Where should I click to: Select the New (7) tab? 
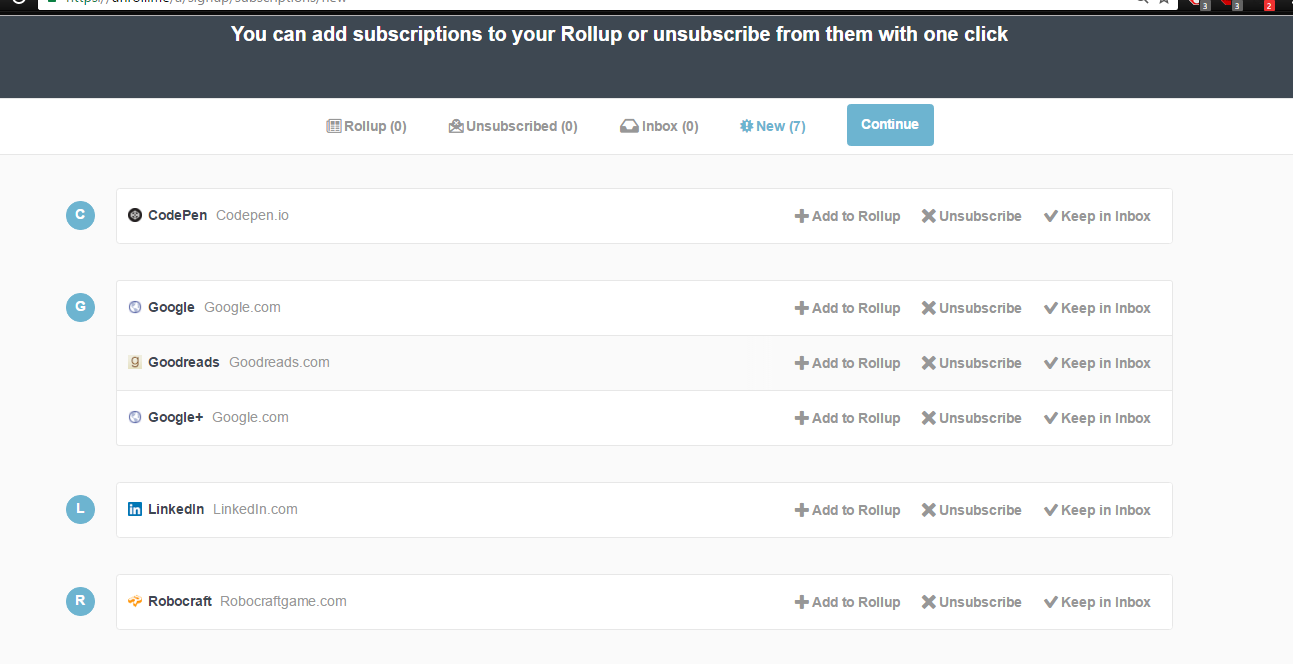(773, 126)
